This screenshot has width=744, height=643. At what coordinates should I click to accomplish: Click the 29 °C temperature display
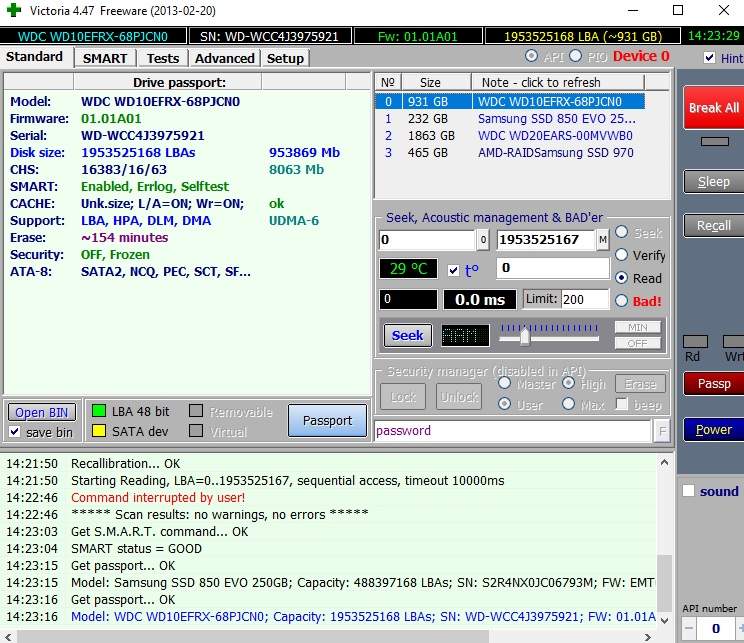point(408,269)
